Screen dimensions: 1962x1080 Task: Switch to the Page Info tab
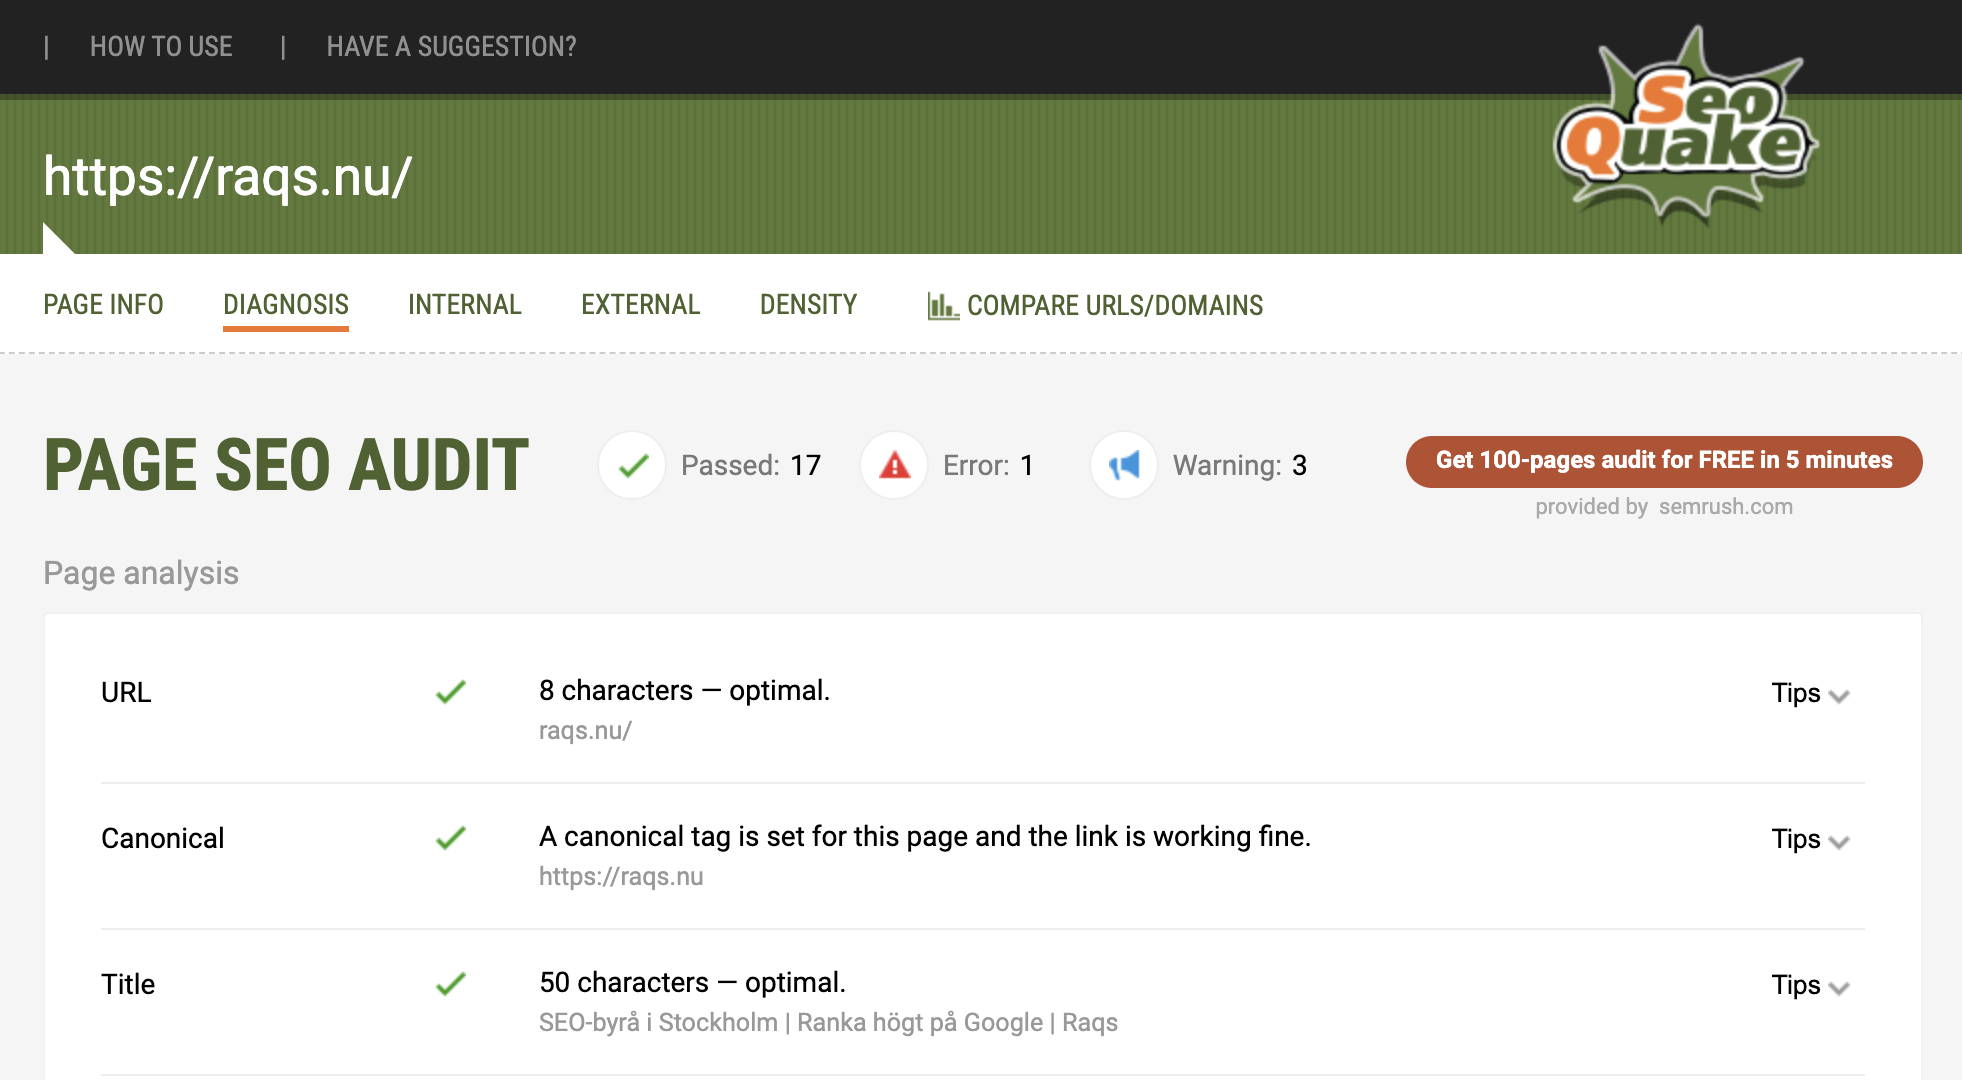tap(103, 304)
